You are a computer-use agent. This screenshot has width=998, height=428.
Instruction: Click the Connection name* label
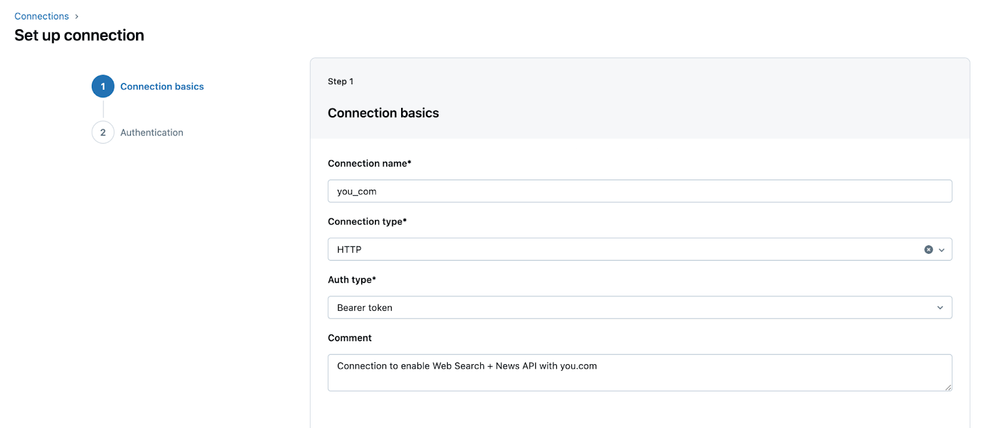pyautogui.click(x=369, y=163)
